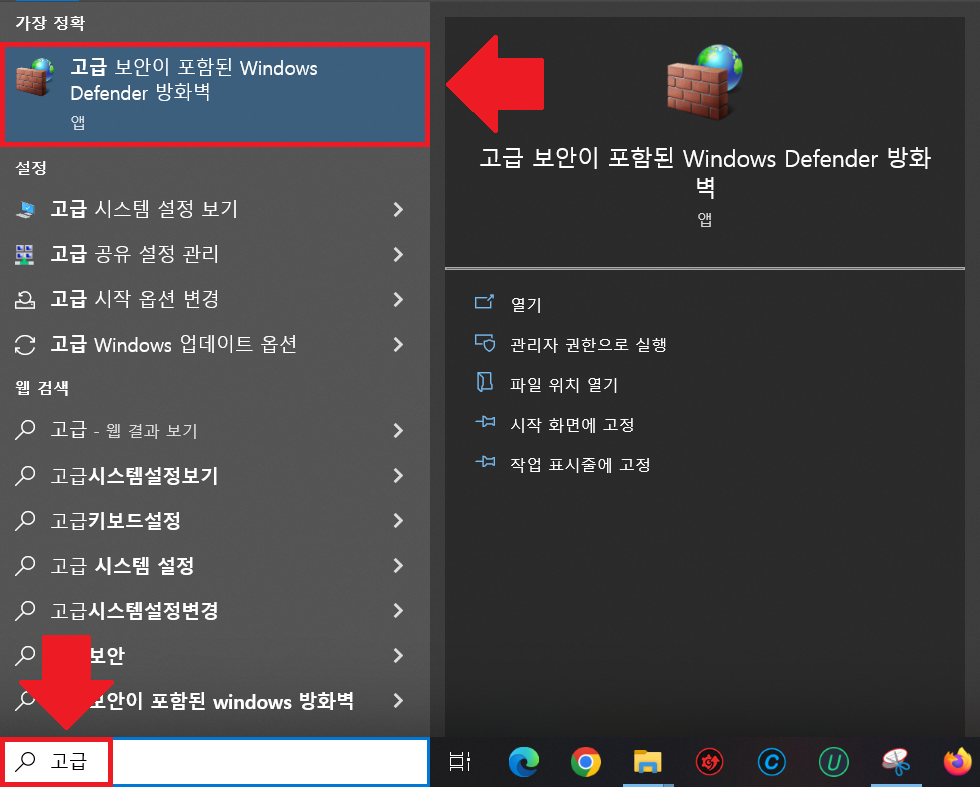Image resolution: width=980 pixels, height=787 pixels.
Task: Click the pin icon beside 시작 화면에 고정
Action: (x=485, y=422)
